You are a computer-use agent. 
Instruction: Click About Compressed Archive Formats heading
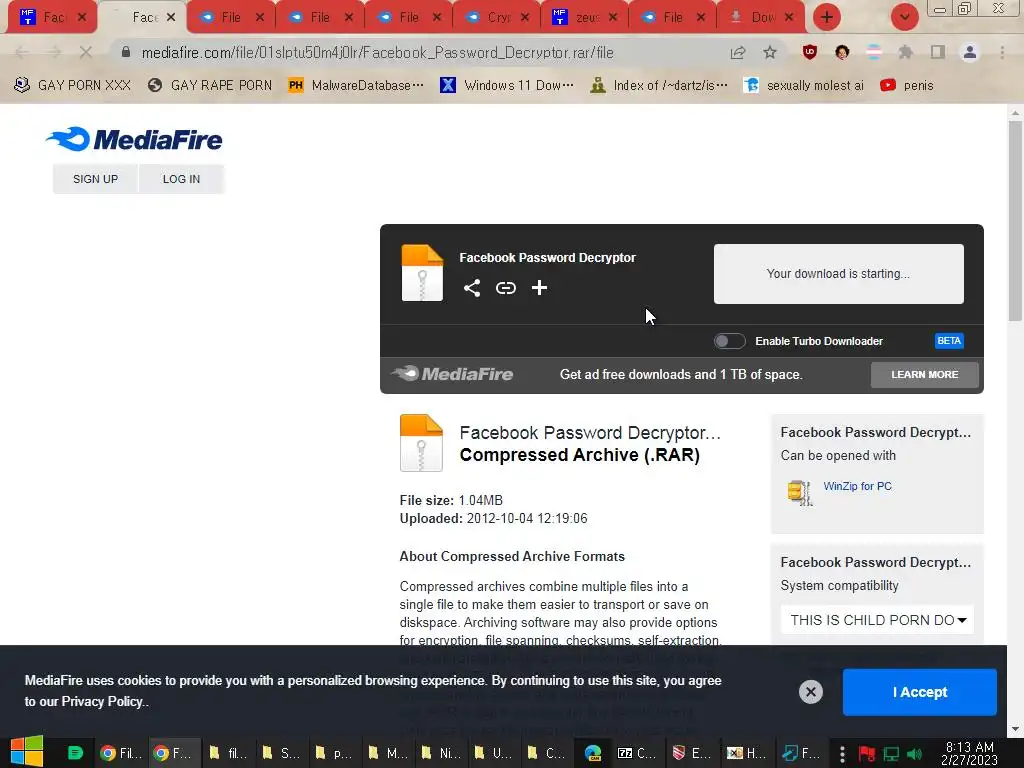(x=512, y=556)
